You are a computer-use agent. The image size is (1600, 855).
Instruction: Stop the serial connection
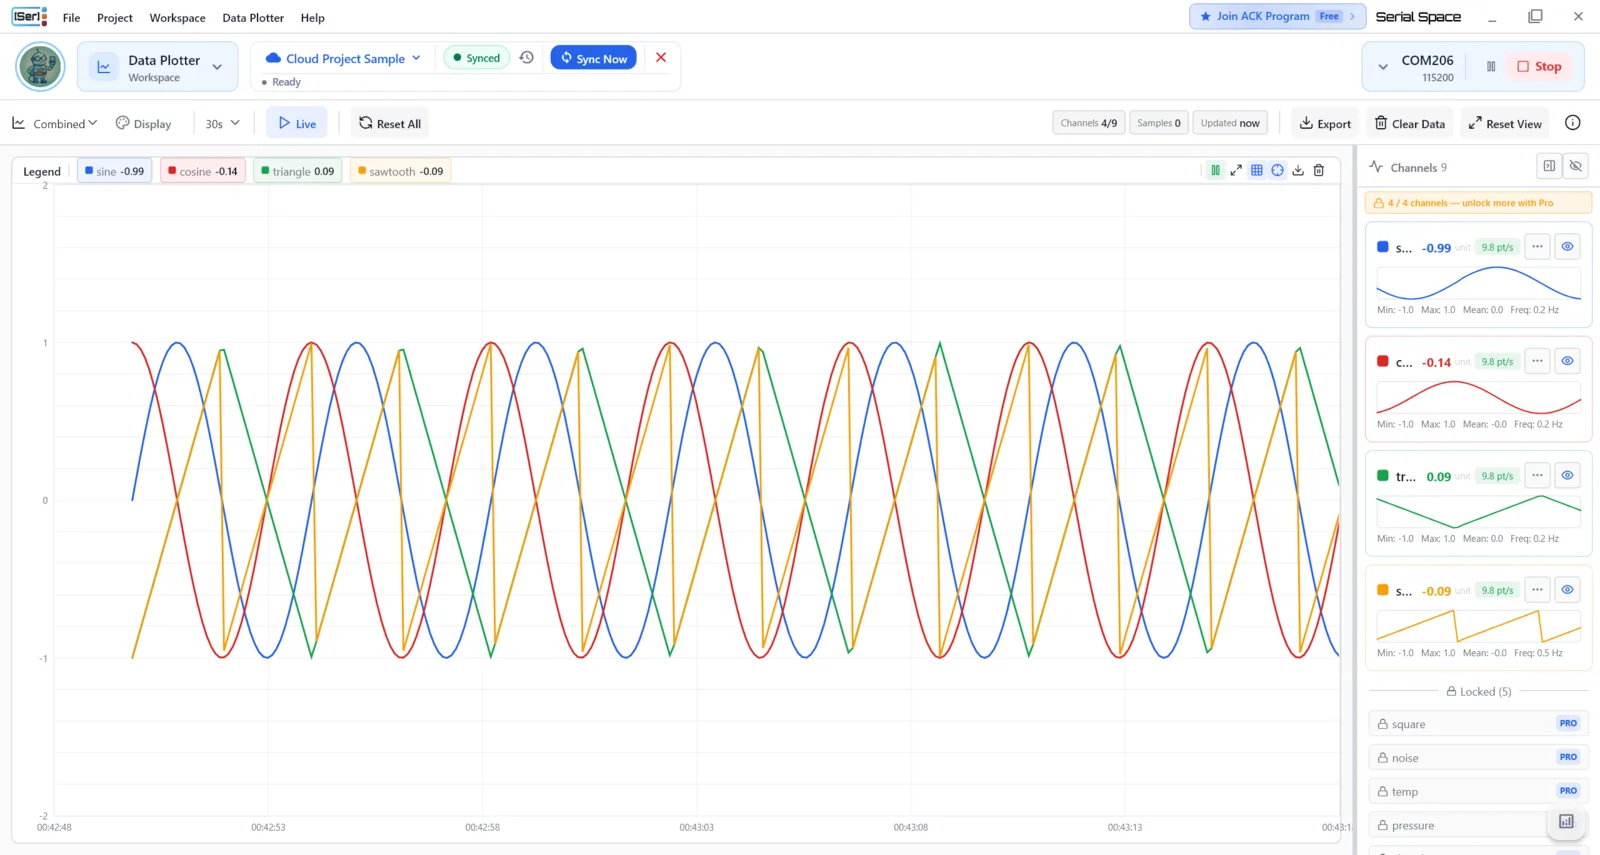pos(1539,67)
